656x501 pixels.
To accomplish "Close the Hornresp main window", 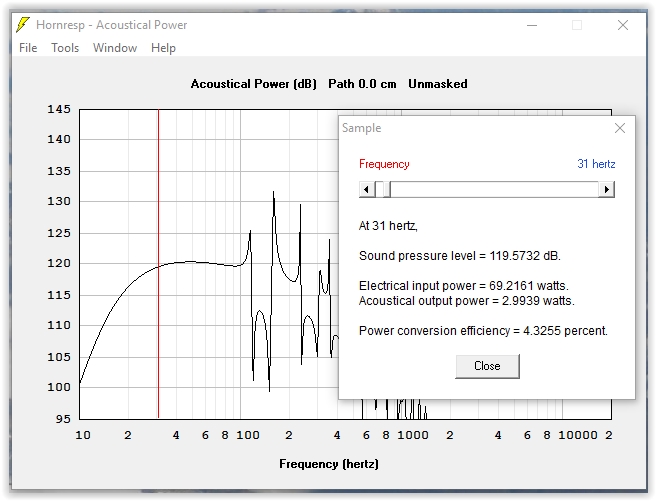I will point(623,25).
